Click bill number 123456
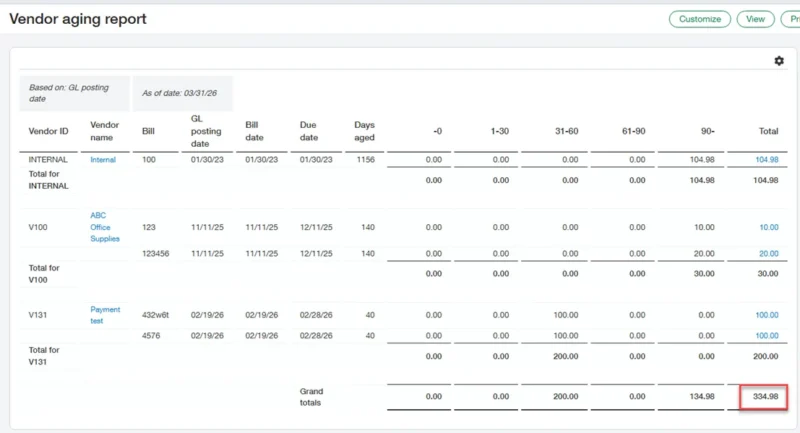The image size is (800, 433). pyautogui.click(x=156, y=253)
